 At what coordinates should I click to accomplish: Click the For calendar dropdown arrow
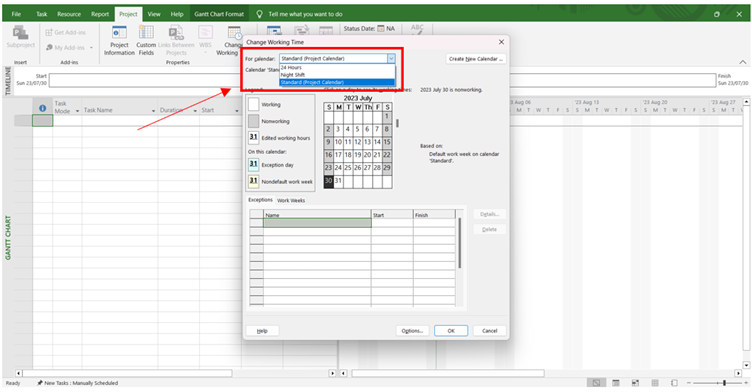click(391, 59)
